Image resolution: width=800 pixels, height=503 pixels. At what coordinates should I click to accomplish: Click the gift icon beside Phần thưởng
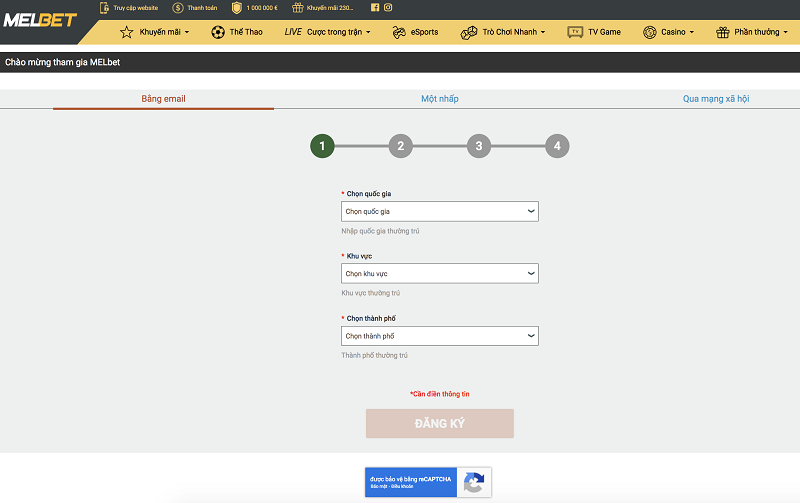click(722, 32)
